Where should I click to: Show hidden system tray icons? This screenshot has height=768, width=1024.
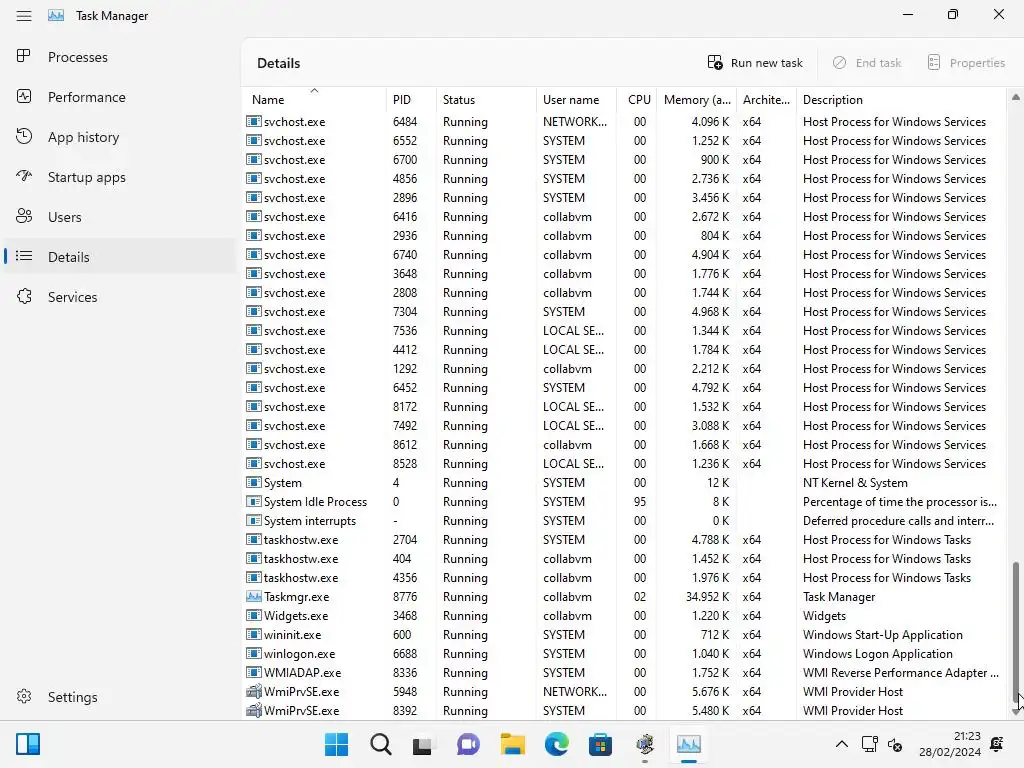[842, 744]
